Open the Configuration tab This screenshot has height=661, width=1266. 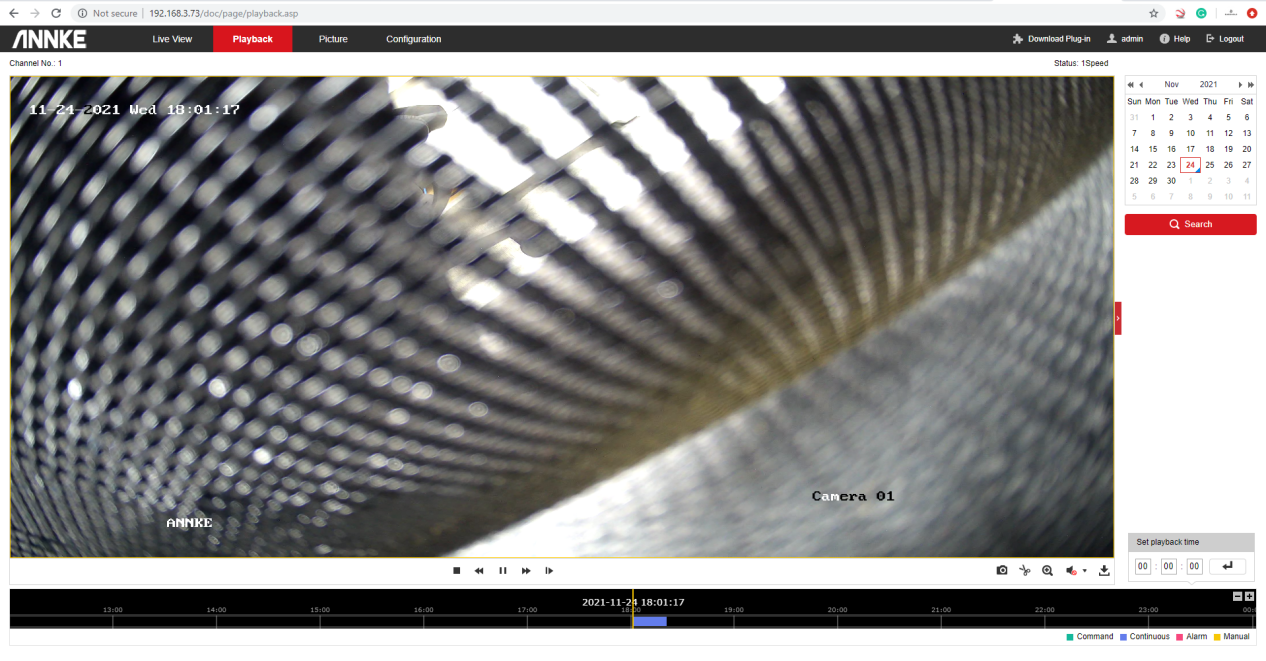pyautogui.click(x=413, y=39)
